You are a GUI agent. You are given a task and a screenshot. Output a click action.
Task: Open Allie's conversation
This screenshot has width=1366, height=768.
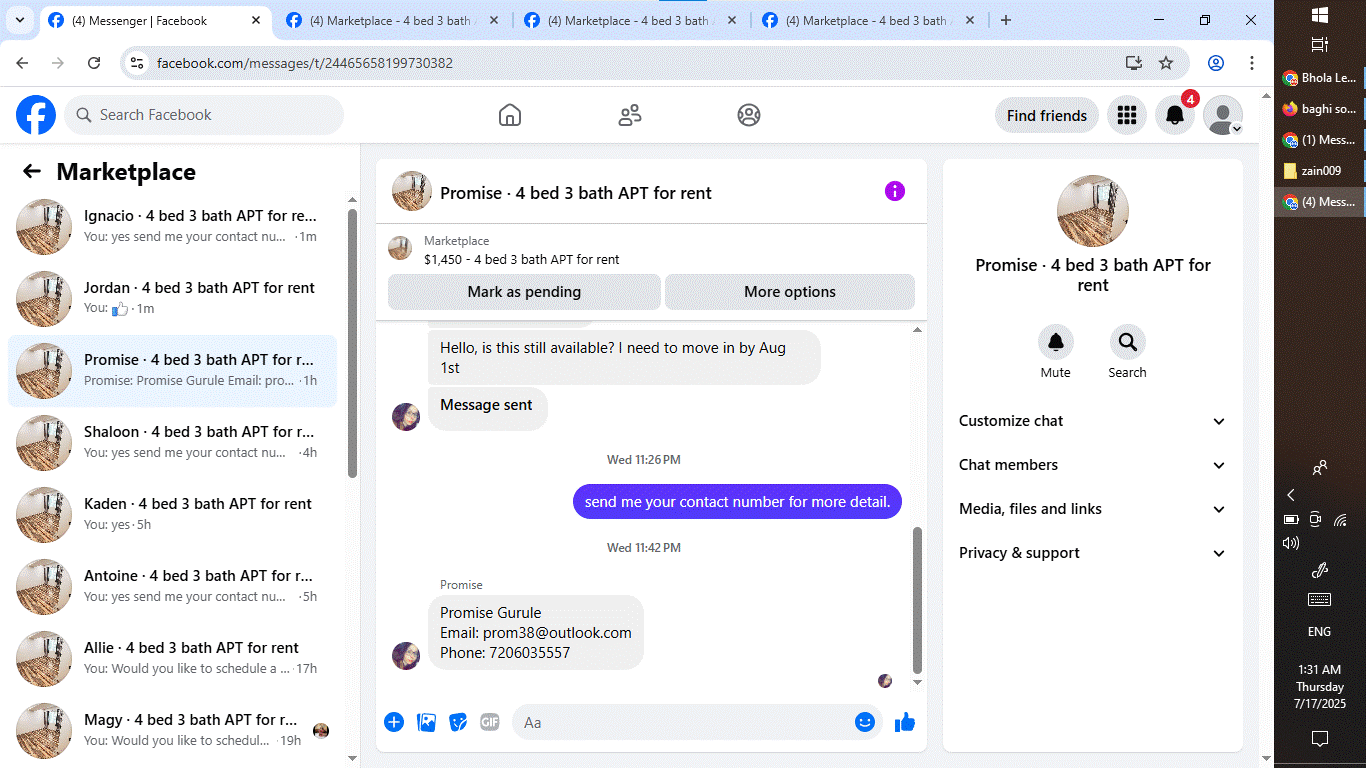(172, 658)
